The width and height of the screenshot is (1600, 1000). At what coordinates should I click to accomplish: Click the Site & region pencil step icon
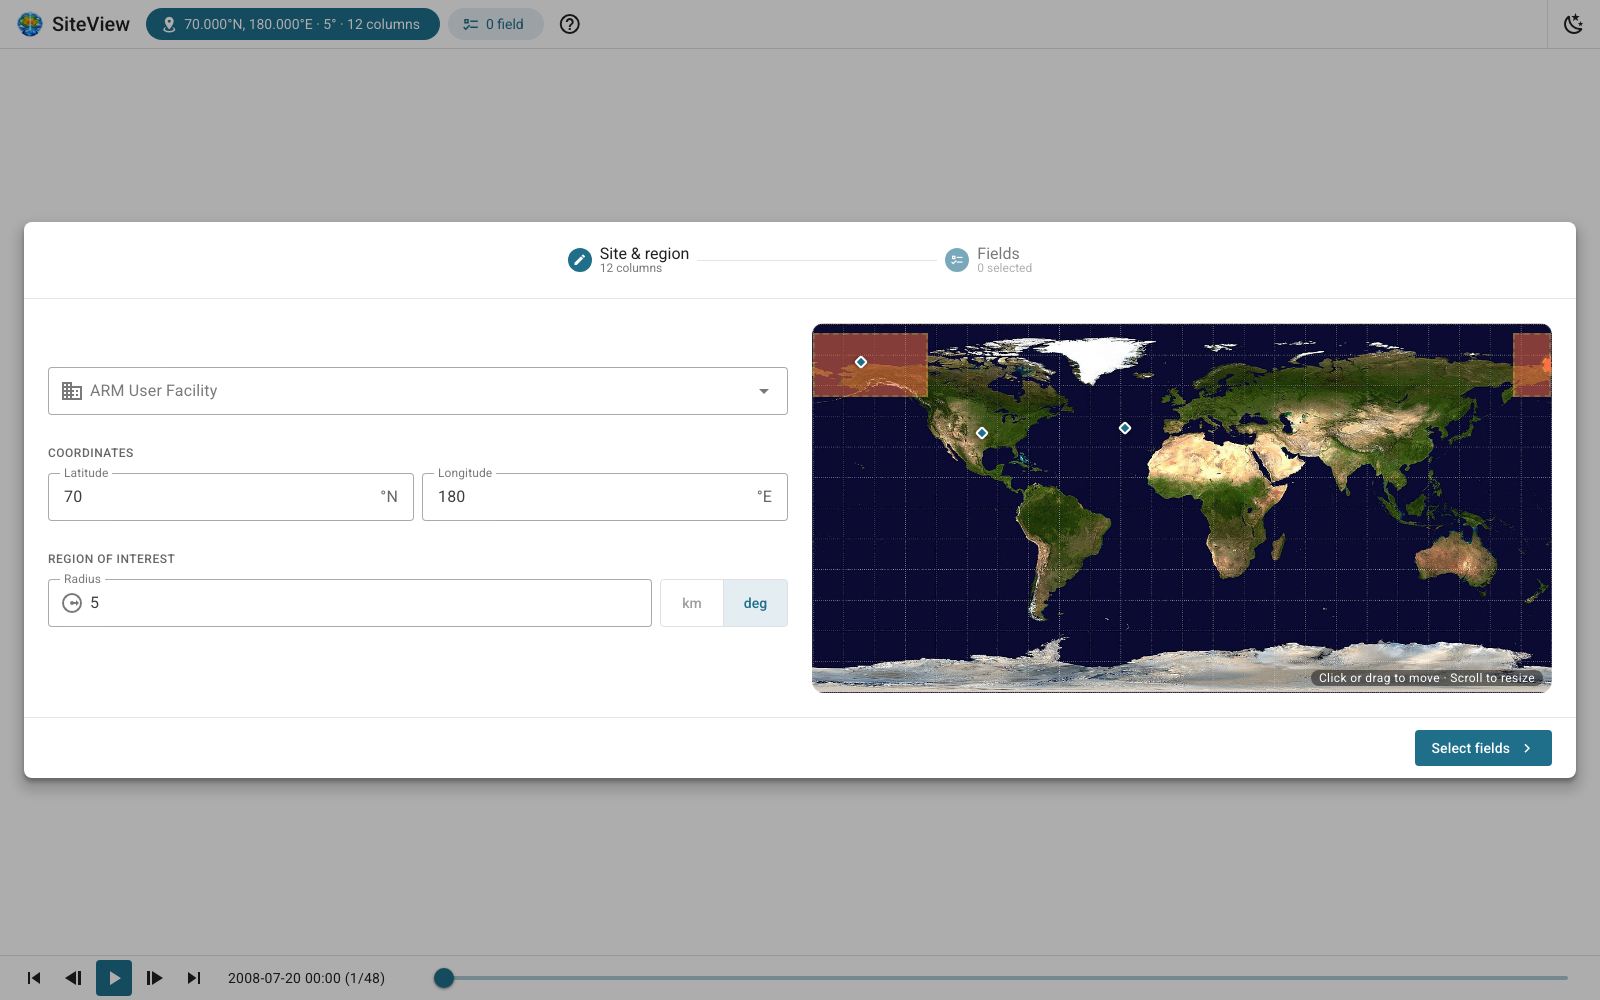[x=580, y=260]
